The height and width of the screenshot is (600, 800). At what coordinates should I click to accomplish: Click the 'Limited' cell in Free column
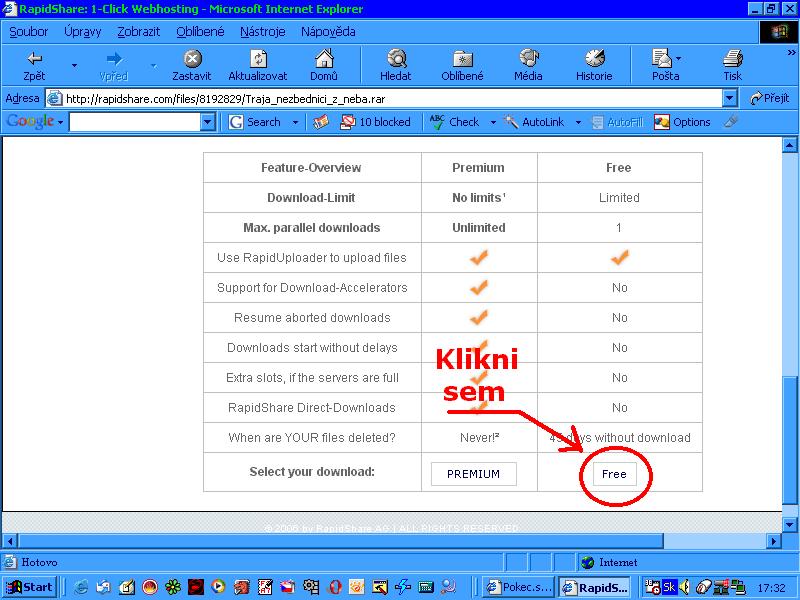tap(619, 197)
